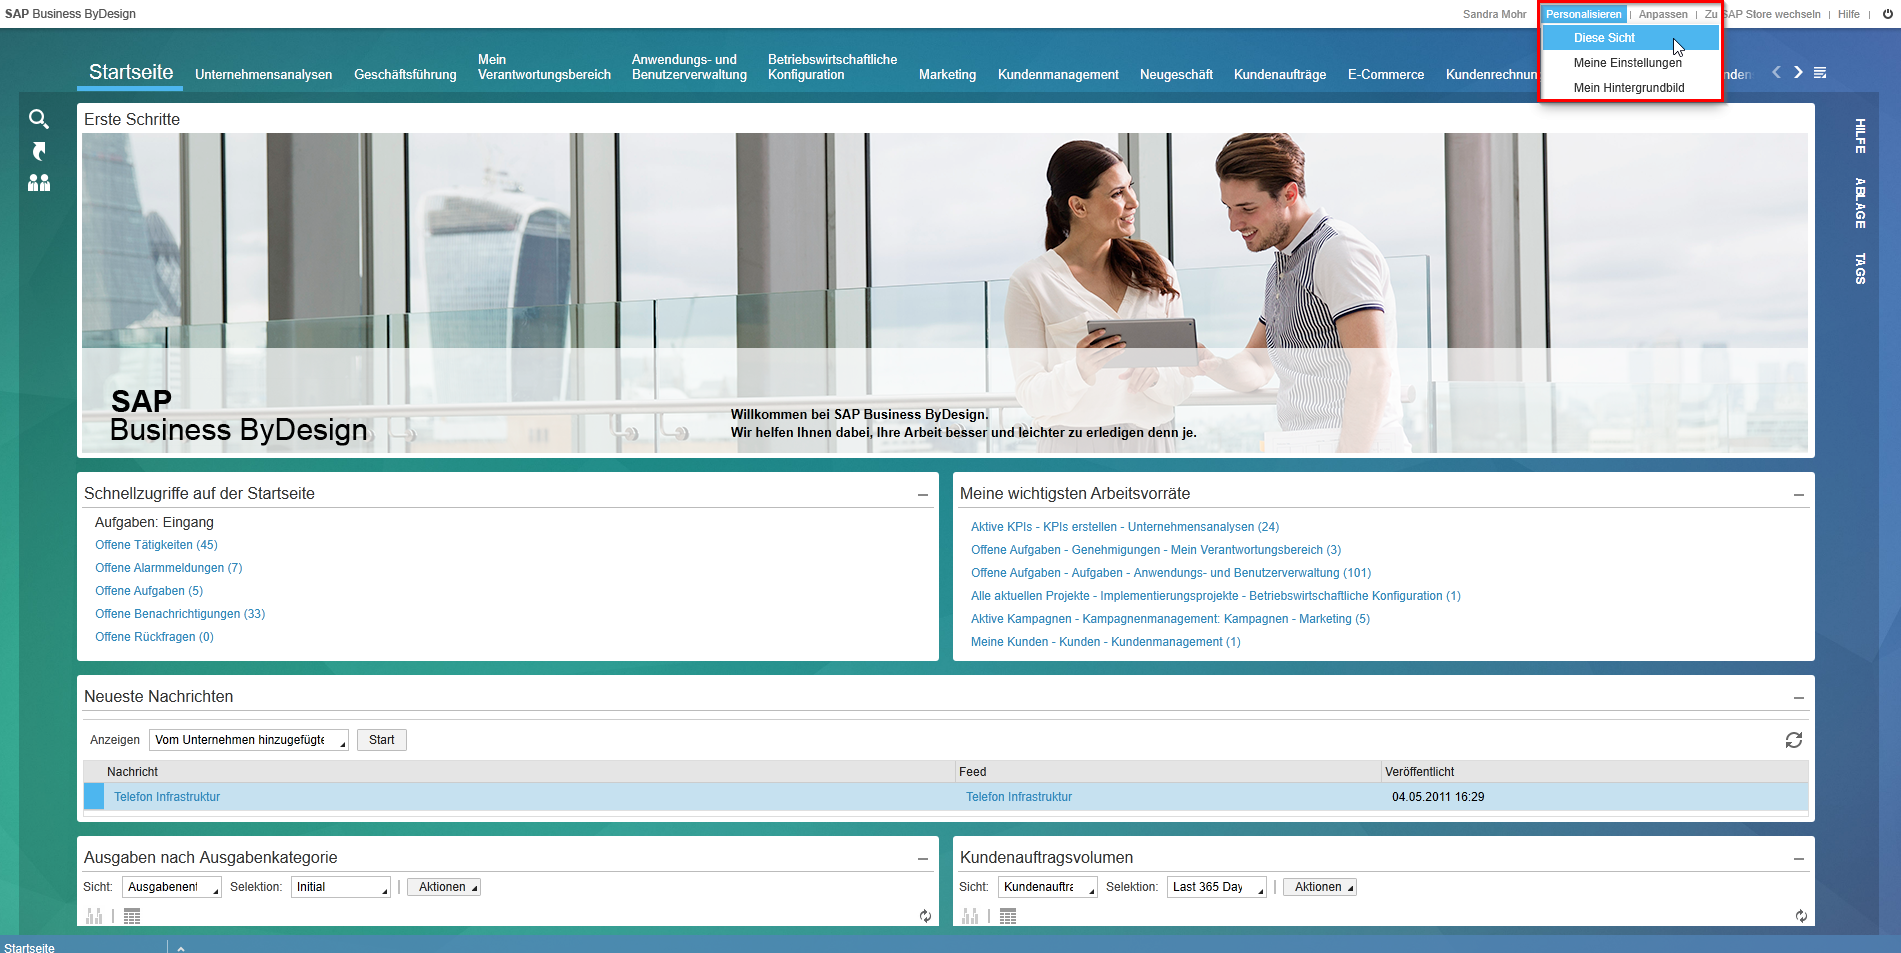Open the Neugeschäft tab
The width and height of the screenshot is (1901, 953).
(1176, 75)
